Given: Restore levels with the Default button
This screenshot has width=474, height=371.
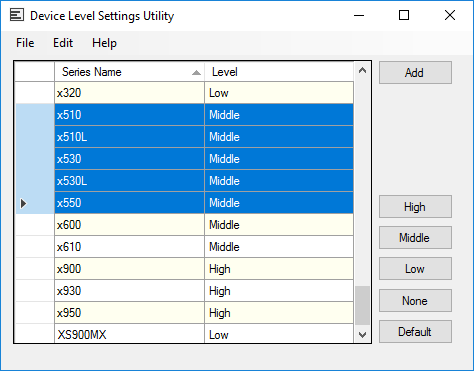Looking at the screenshot, I should click(415, 332).
